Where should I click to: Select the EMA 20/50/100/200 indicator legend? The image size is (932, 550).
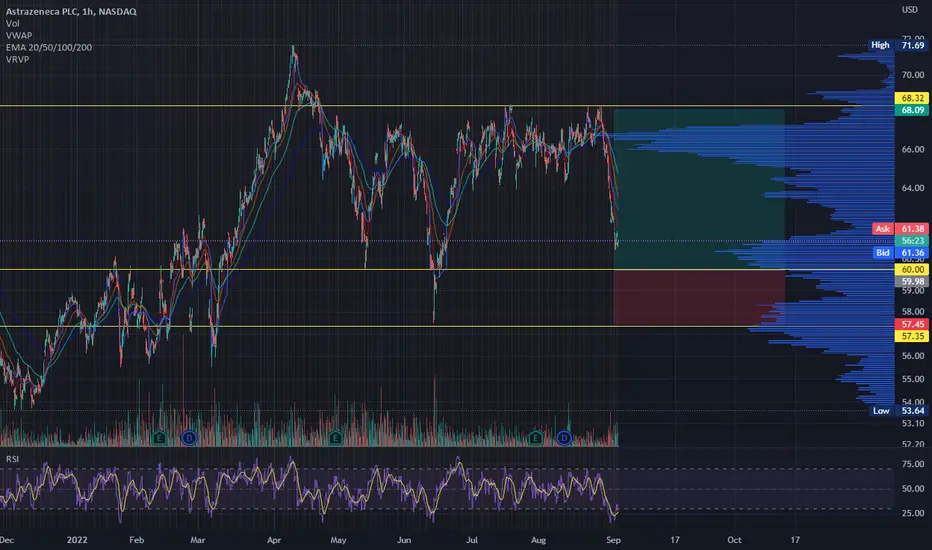coord(49,47)
